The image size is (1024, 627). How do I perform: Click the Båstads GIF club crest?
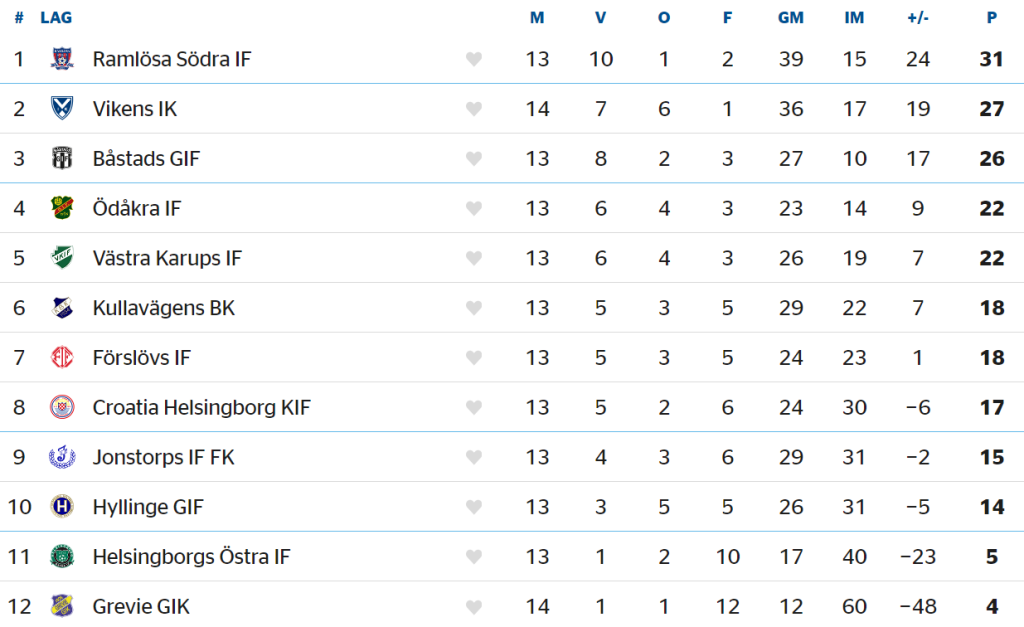[62, 159]
